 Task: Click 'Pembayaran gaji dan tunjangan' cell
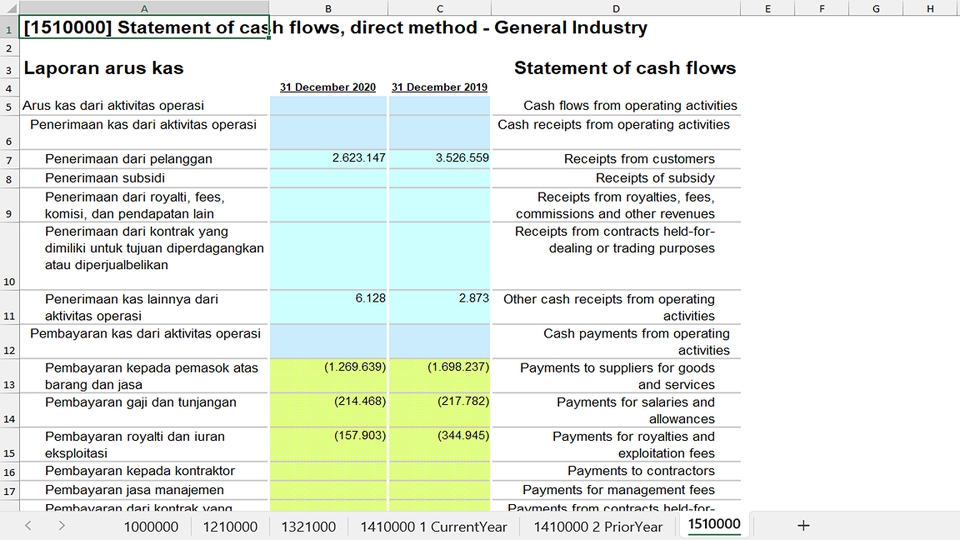click(x=144, y=410)
